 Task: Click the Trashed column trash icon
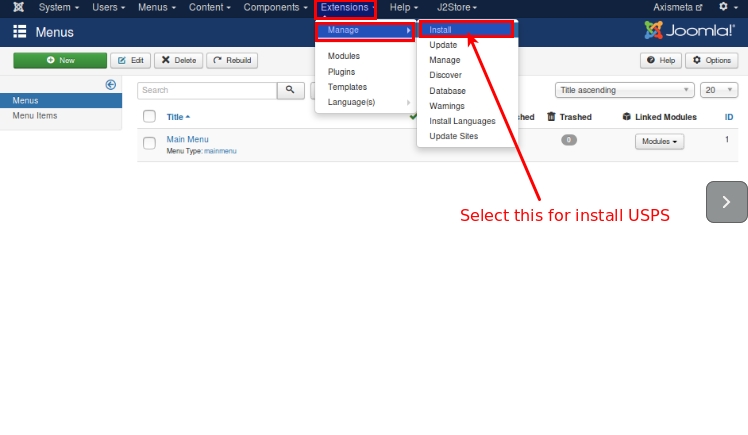551,116
